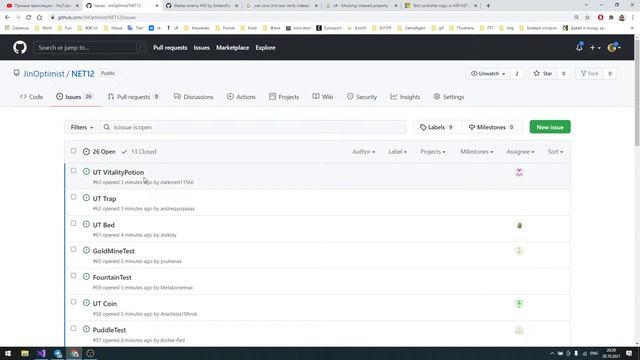Screen dimensions: 640x360
Task: Expand the Author filter dropdown
Action: click(364, 151)
